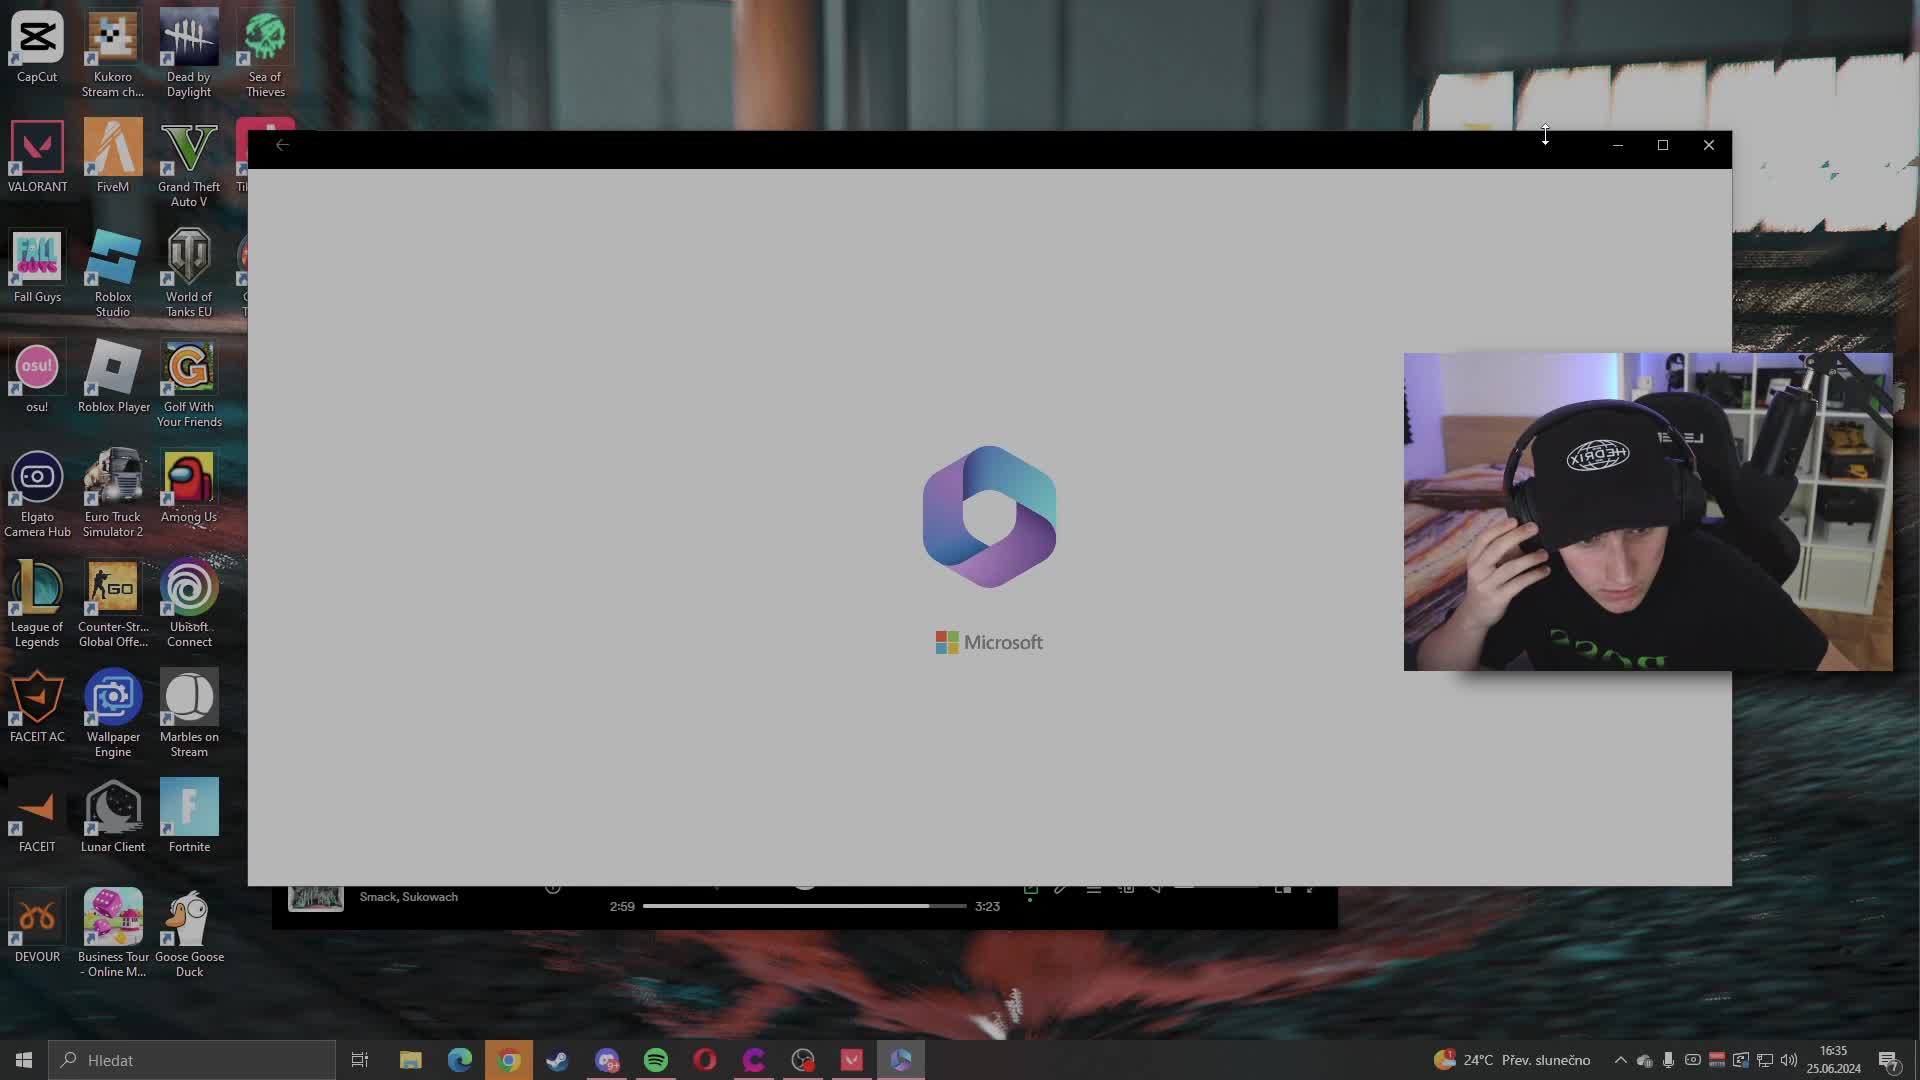Switch to Google Chrome on the taskbar
Image resolution: width=1920 pixels, height=1080 pixels.
[509, 1060]
